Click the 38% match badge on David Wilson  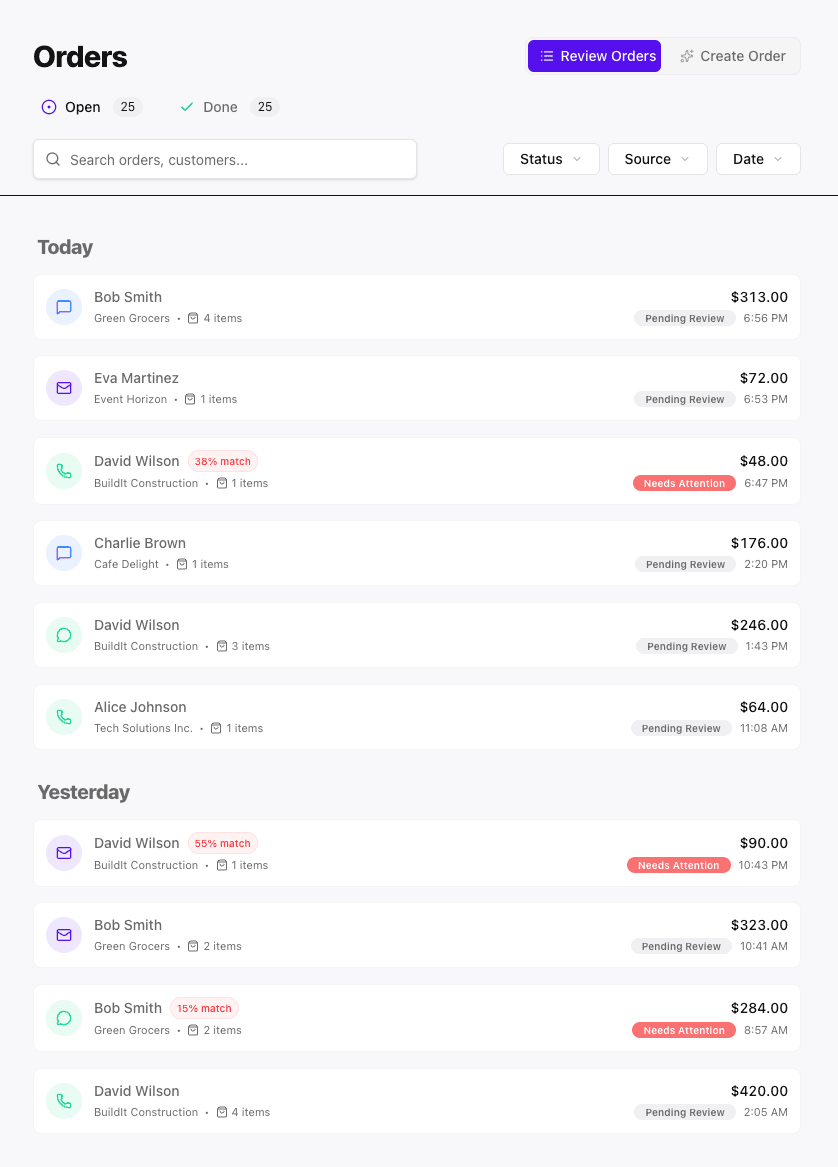223,462
